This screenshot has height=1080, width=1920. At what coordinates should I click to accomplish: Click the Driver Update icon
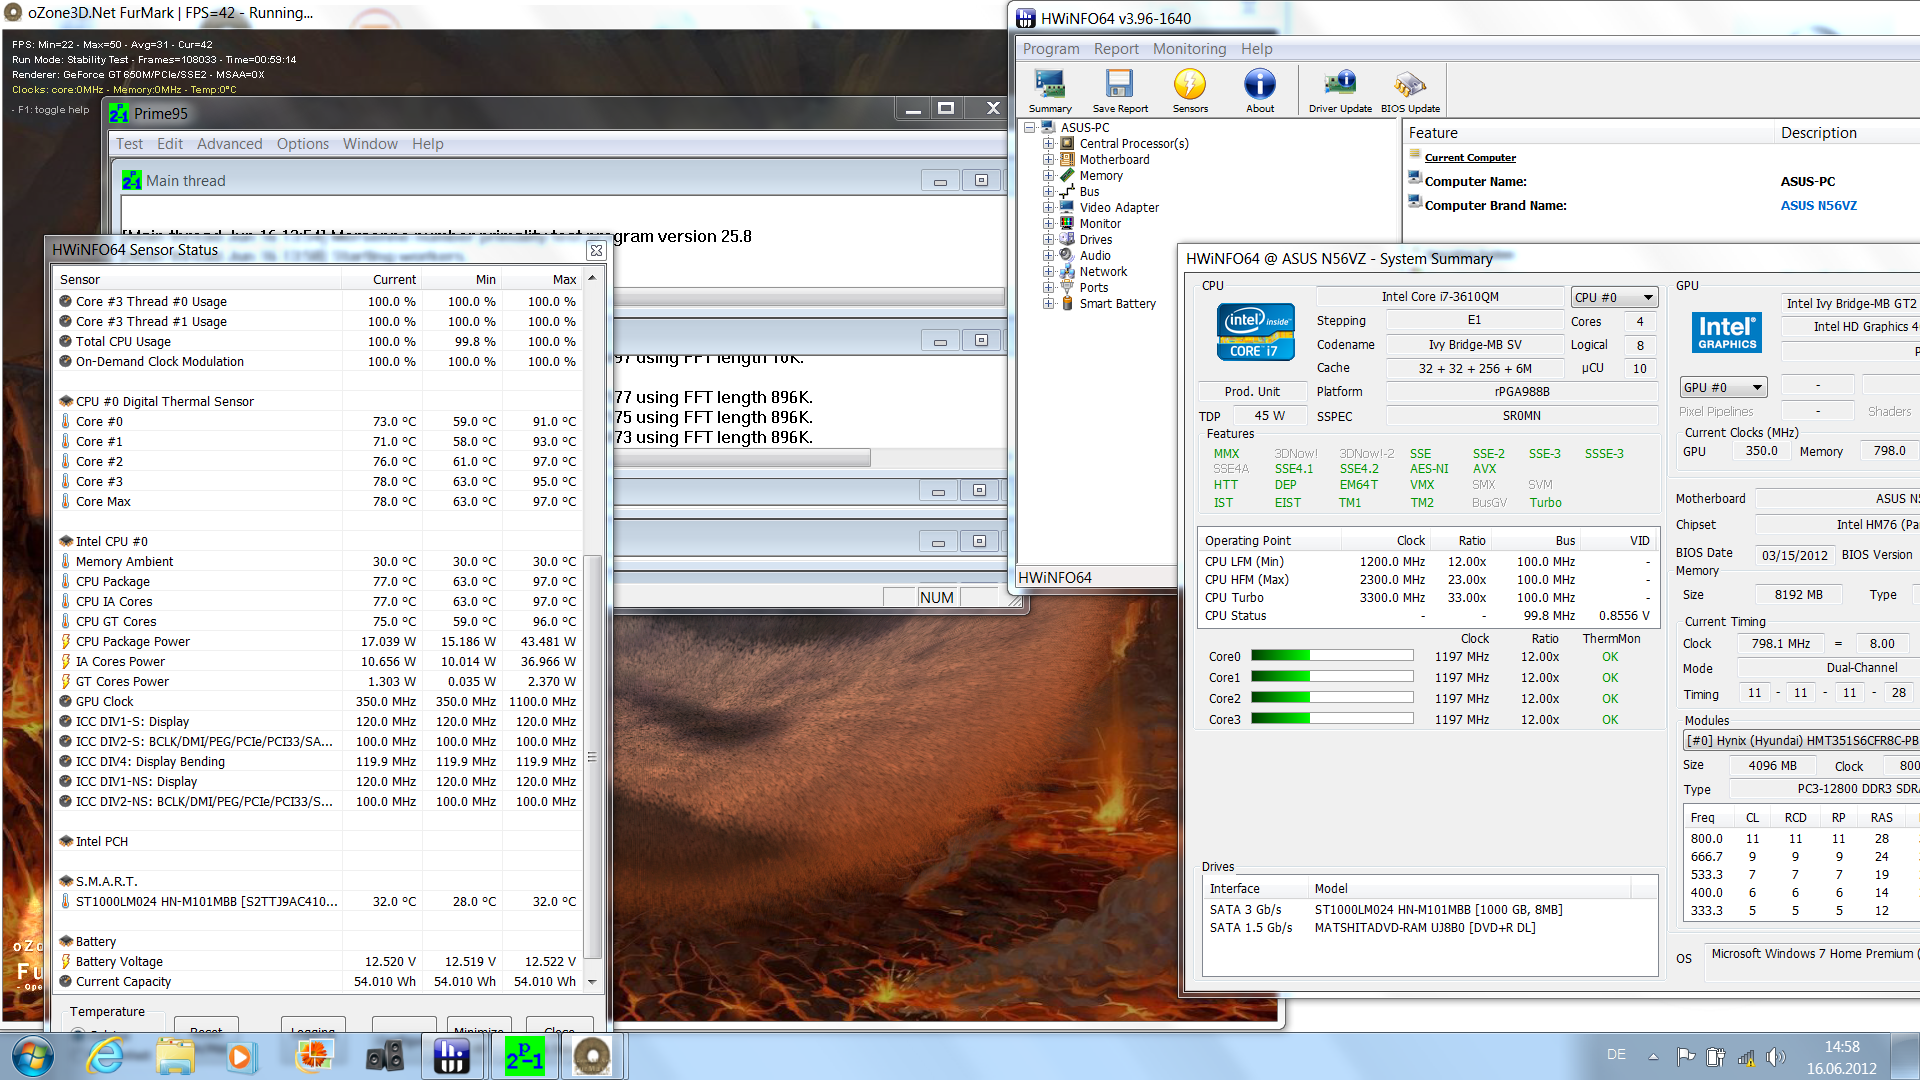[x=1340, y=90]
